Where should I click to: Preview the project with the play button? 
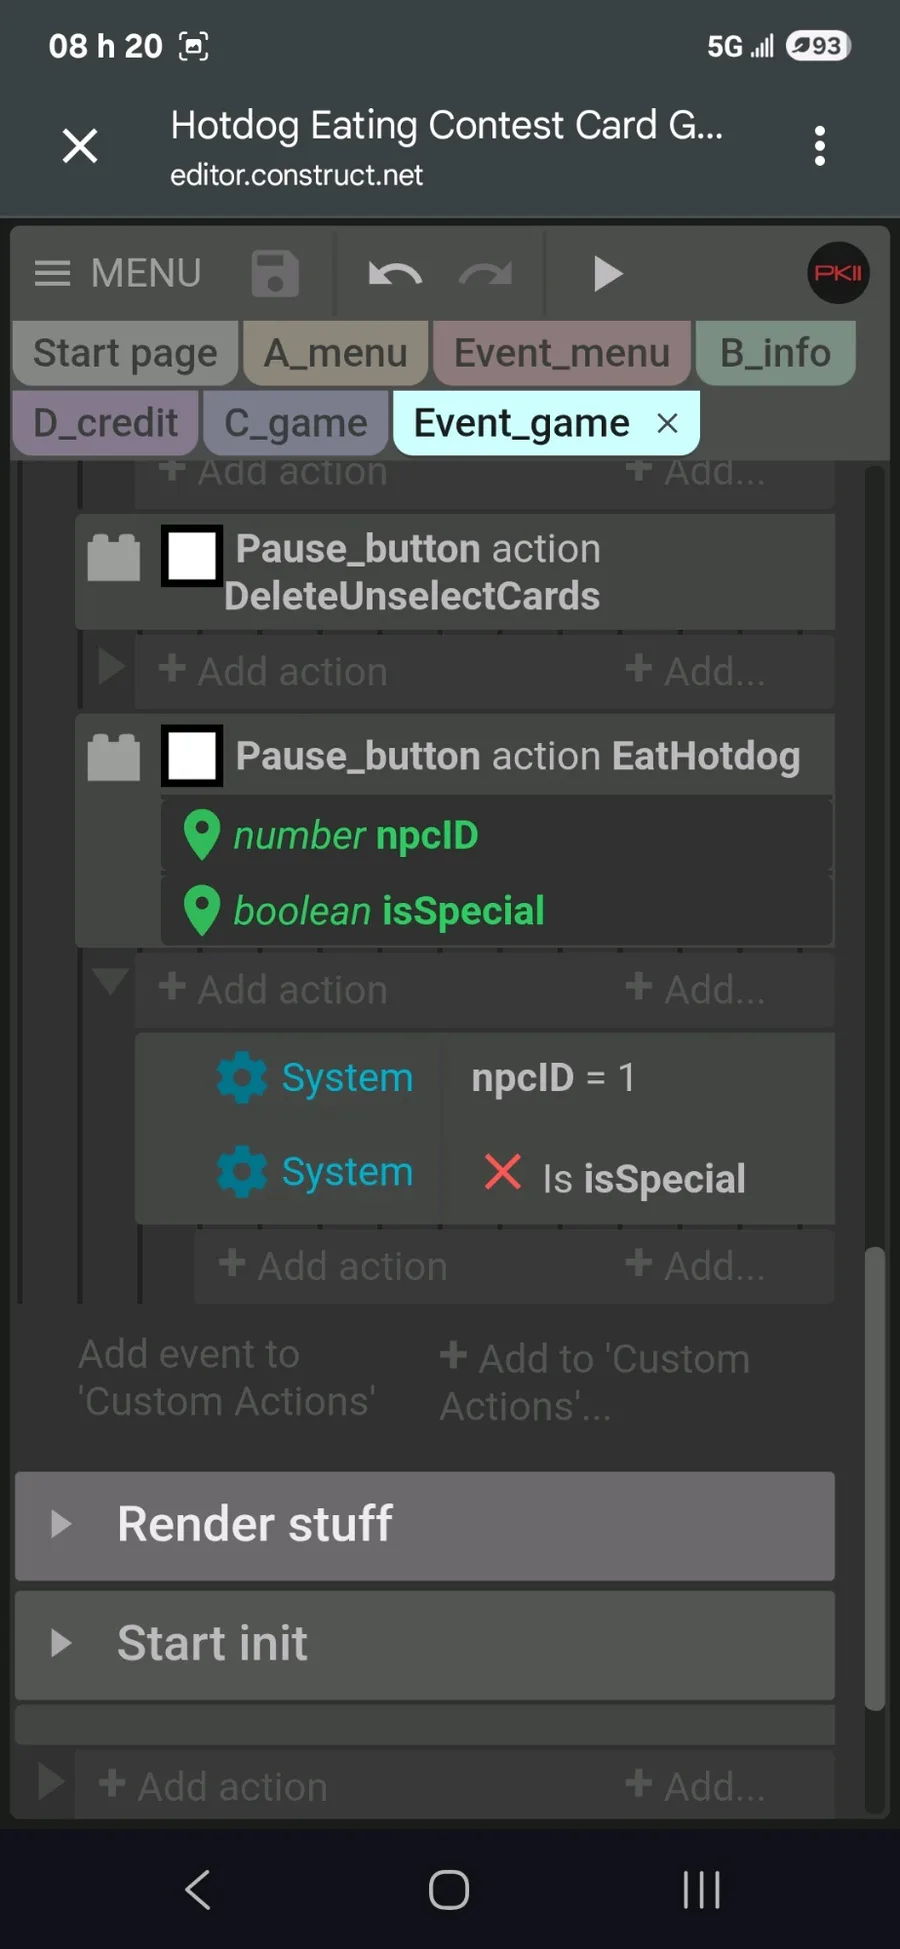(x=607, y=273)
